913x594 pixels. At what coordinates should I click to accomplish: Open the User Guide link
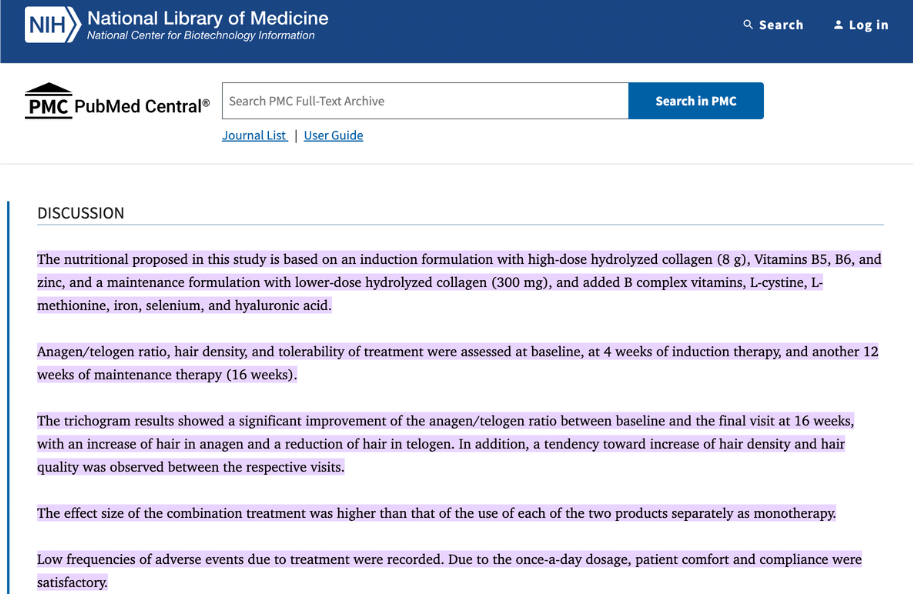pyautogui.click(x=333, y=135)
